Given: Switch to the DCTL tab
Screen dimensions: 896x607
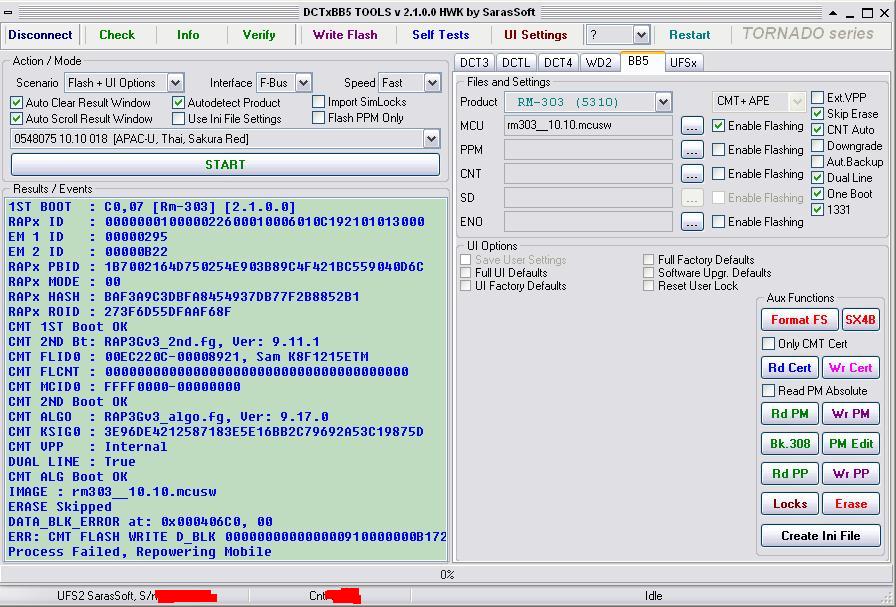Looking at the screenshot, I should click(515, 62).
